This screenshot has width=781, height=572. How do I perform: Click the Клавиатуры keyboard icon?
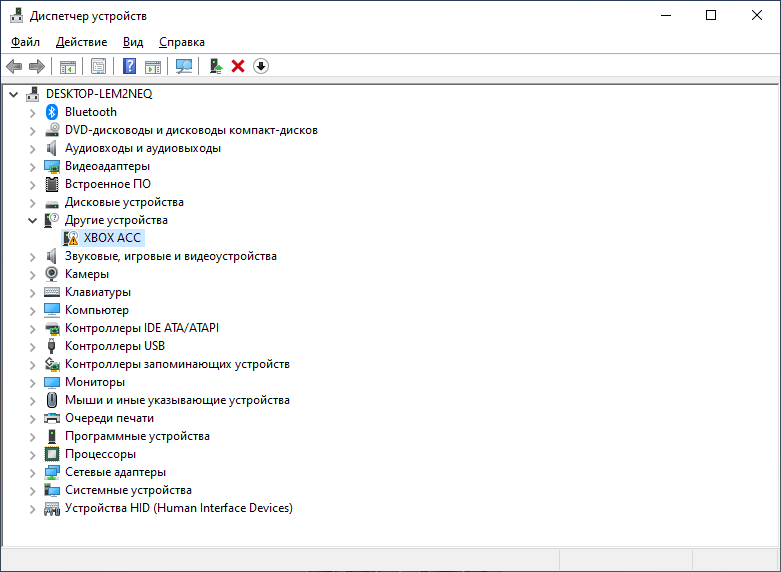(x=52, y=292)
